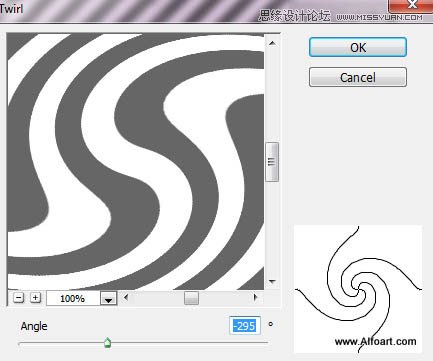This screenshot has height=361, width=433.
Task: Click the spiral twirl diagram thumbnail
Action: click(358, 289)
